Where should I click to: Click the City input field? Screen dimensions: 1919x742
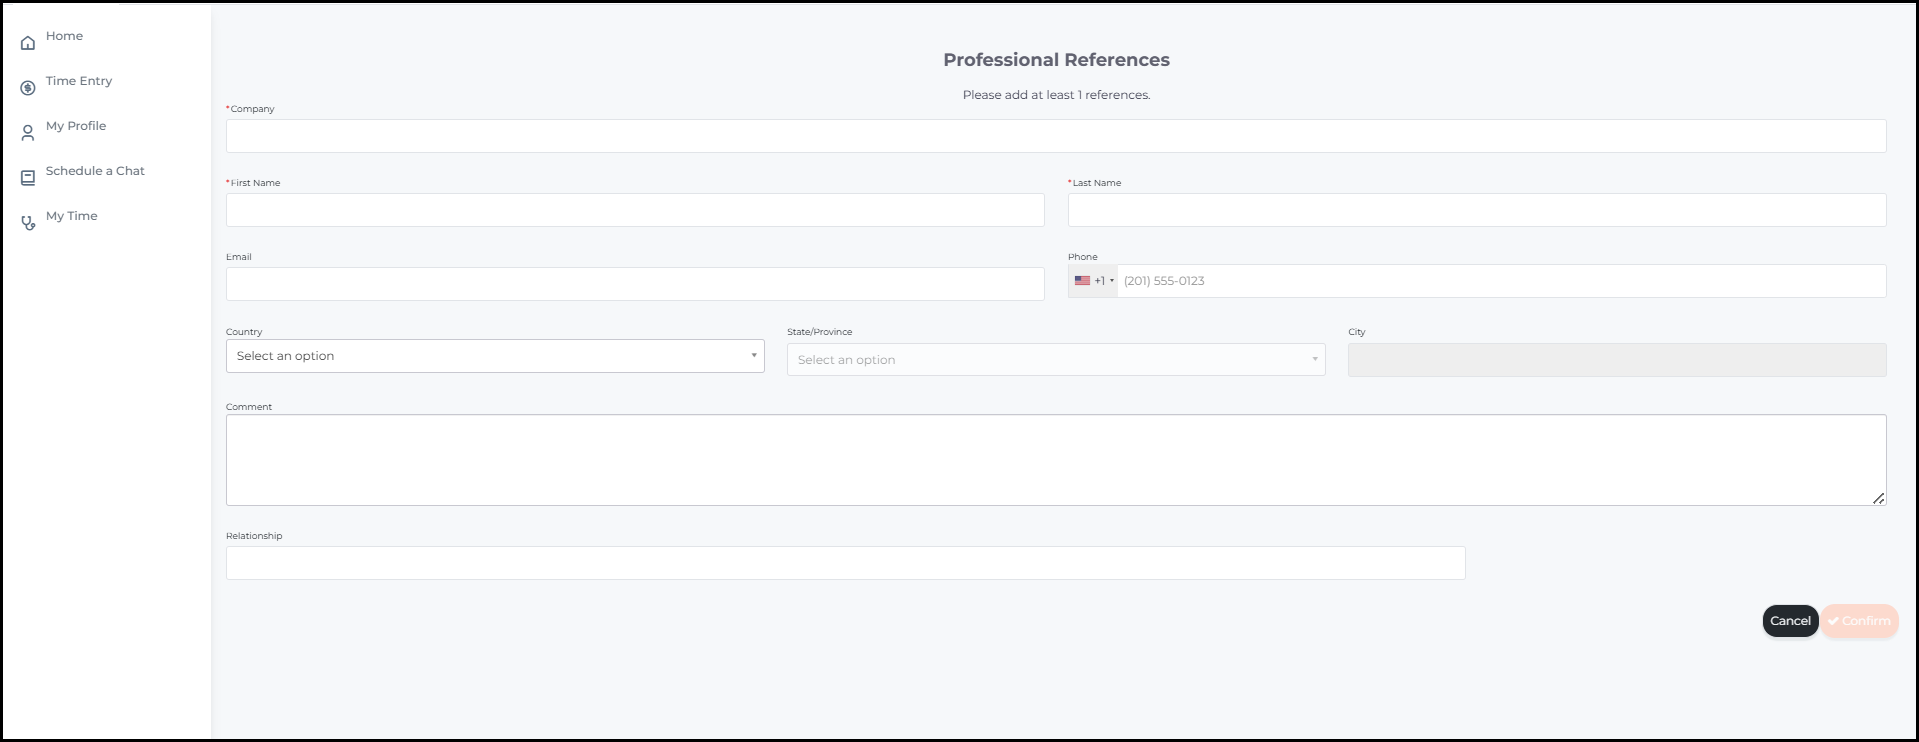point(1617,360)
